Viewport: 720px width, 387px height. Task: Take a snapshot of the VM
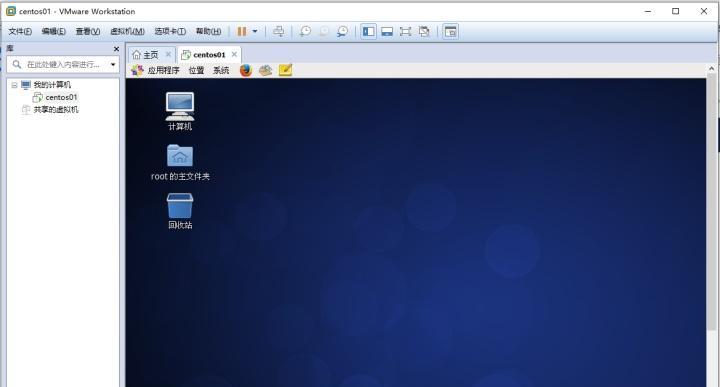(305, 31)
